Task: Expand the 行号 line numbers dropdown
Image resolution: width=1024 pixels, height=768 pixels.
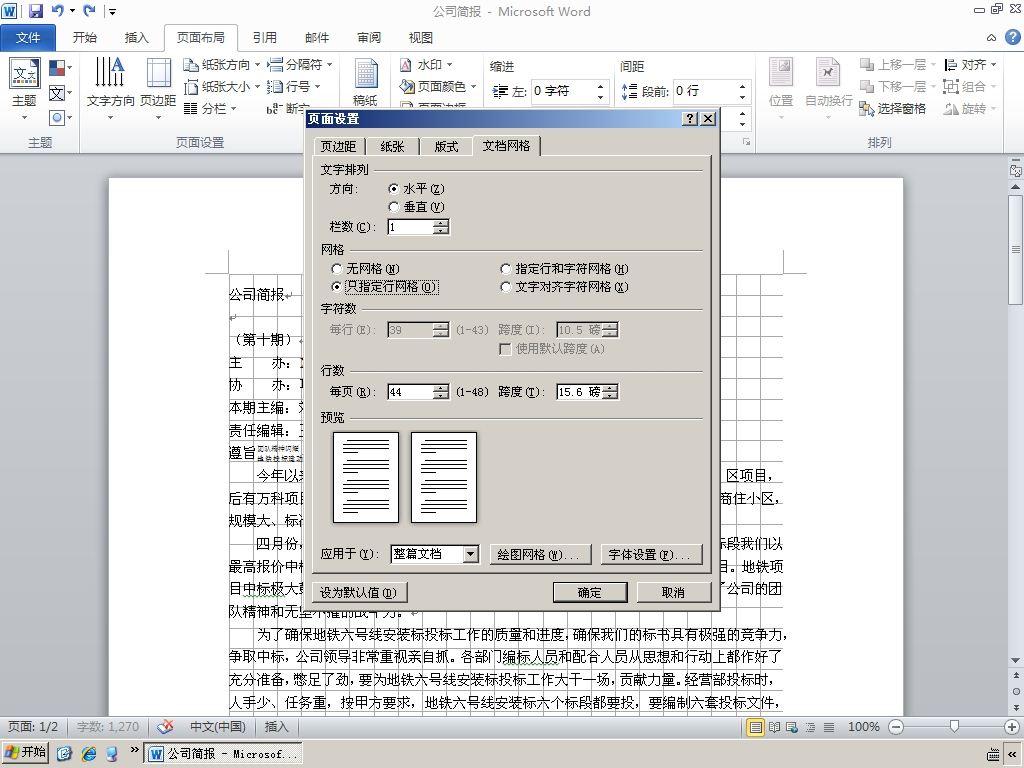Action: (317, 86)
